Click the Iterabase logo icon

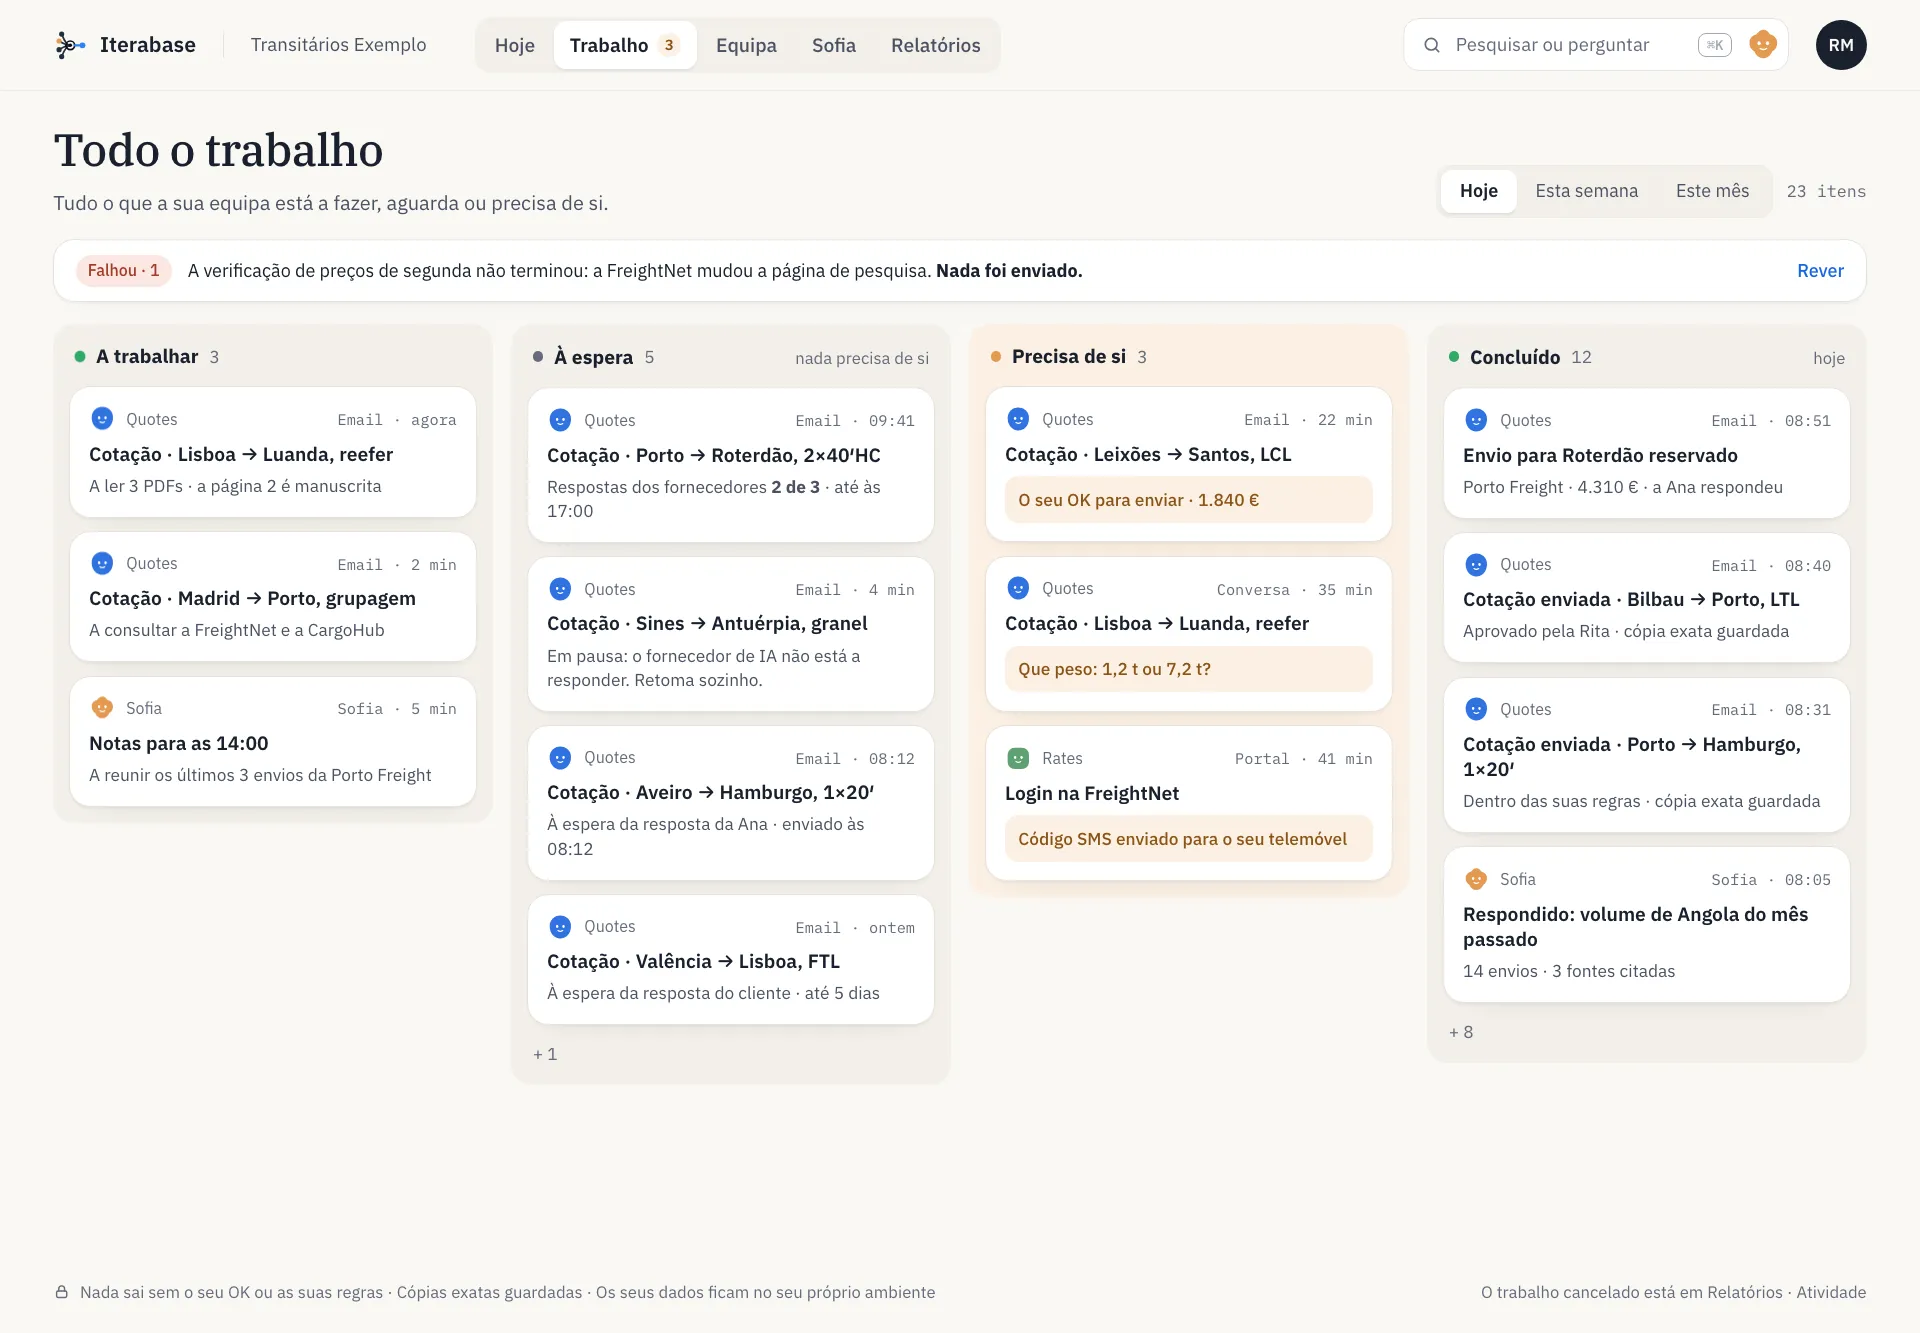(x=69, y=45)
